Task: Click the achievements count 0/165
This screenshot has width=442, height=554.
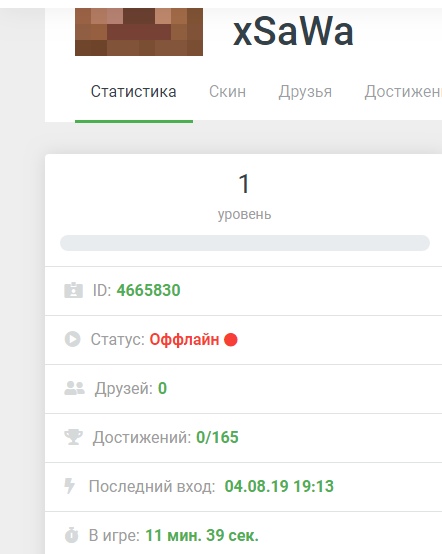Action: click(217, 437)
